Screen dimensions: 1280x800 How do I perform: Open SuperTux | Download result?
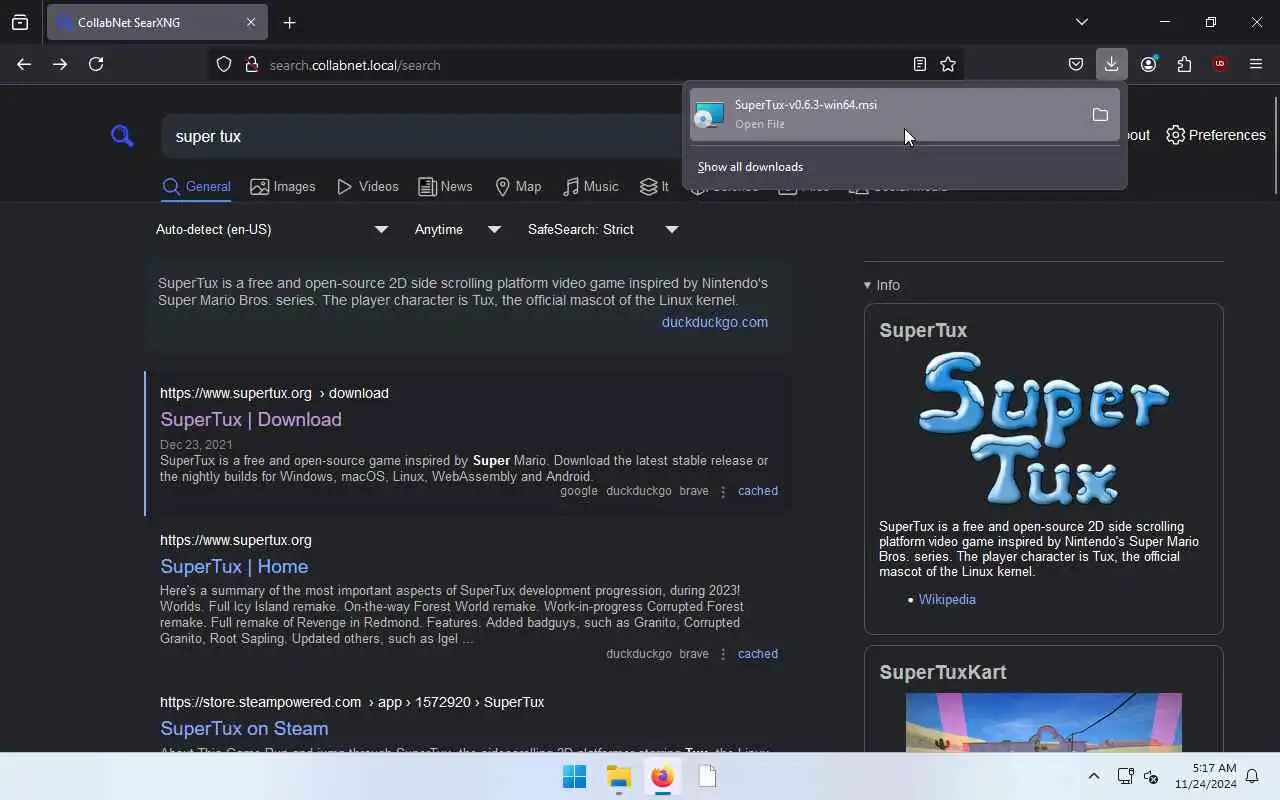pos(251,419)
